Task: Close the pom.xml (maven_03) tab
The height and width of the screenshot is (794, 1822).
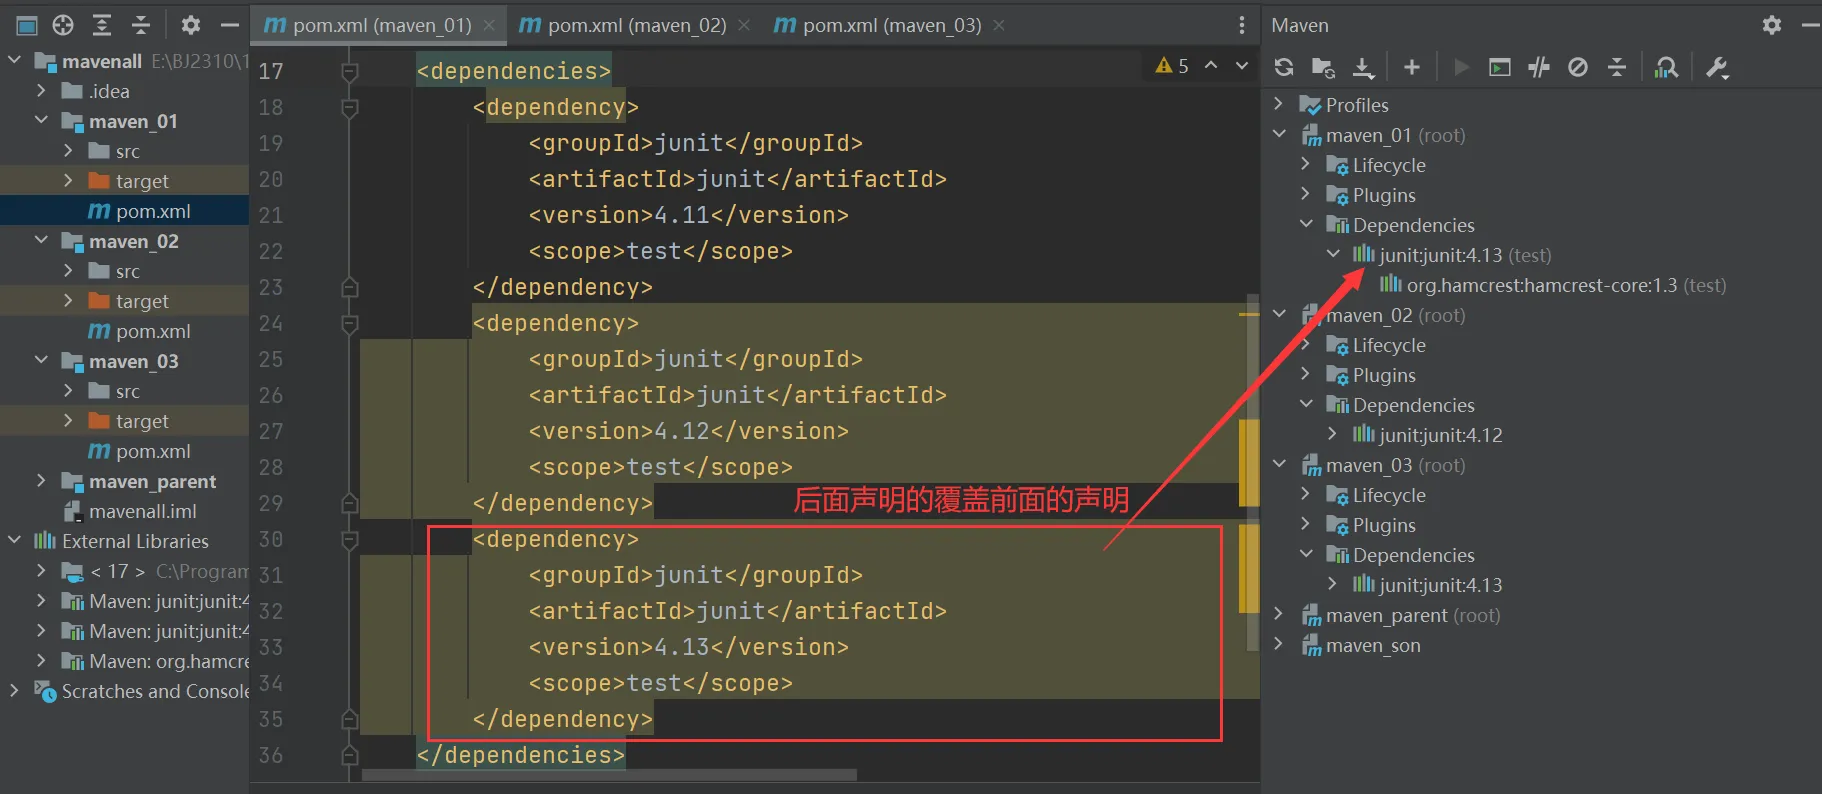Action: coord(999,25)
